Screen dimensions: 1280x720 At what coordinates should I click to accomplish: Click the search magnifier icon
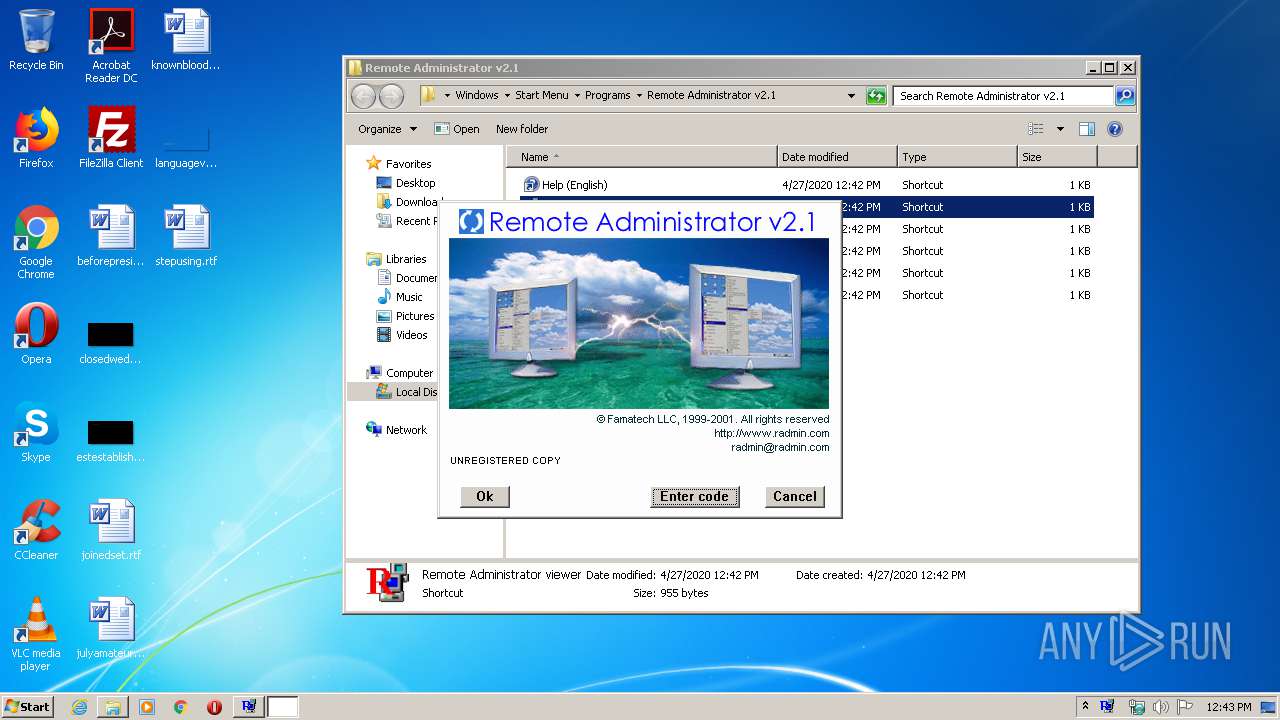coord(1125,96)
